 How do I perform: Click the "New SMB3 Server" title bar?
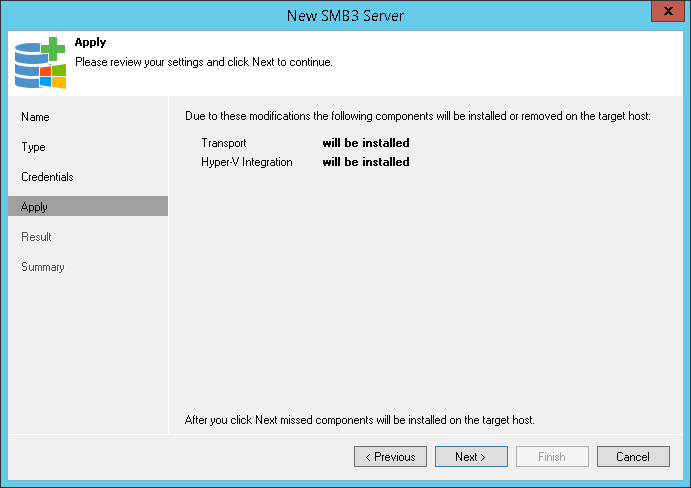pyautogui.click(x=345, y=13)
